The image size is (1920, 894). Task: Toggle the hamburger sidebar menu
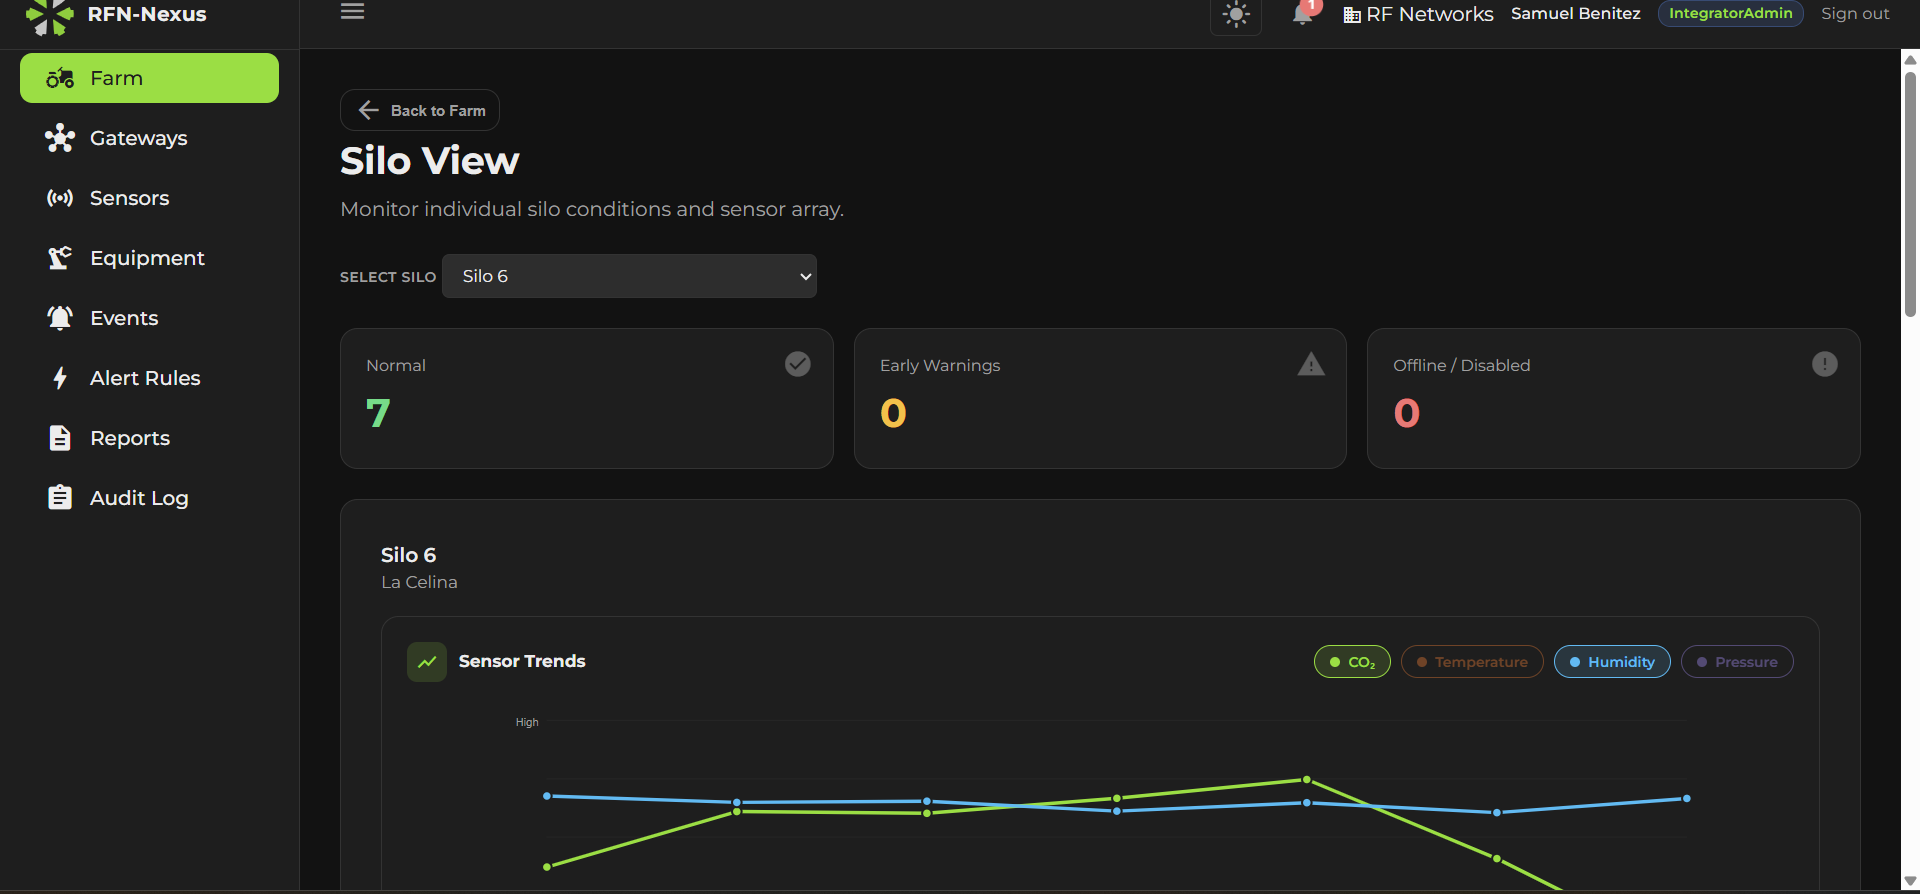click(352, 12)
